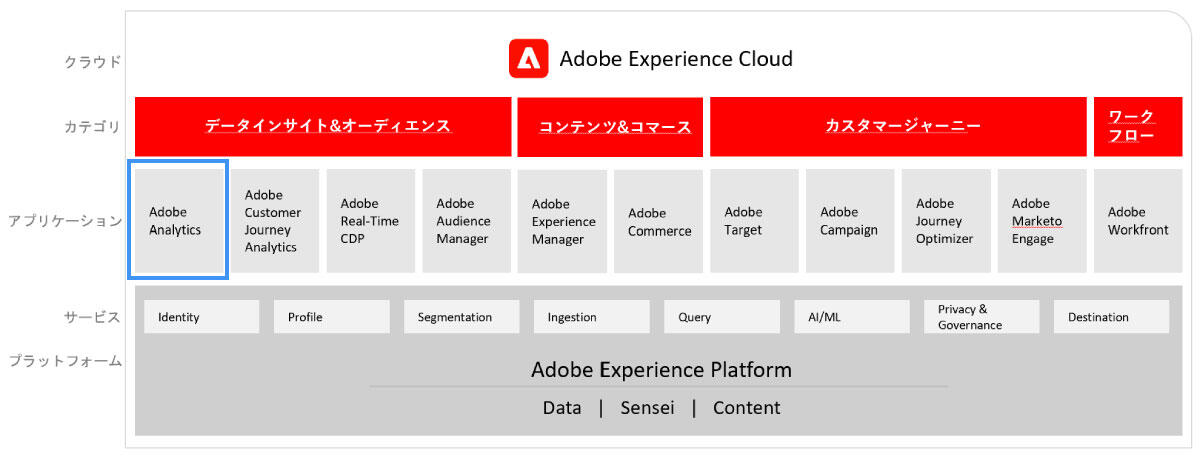Click the Adobe Audience Manager tile
The image size is (1200, 462).
point(467,221)
